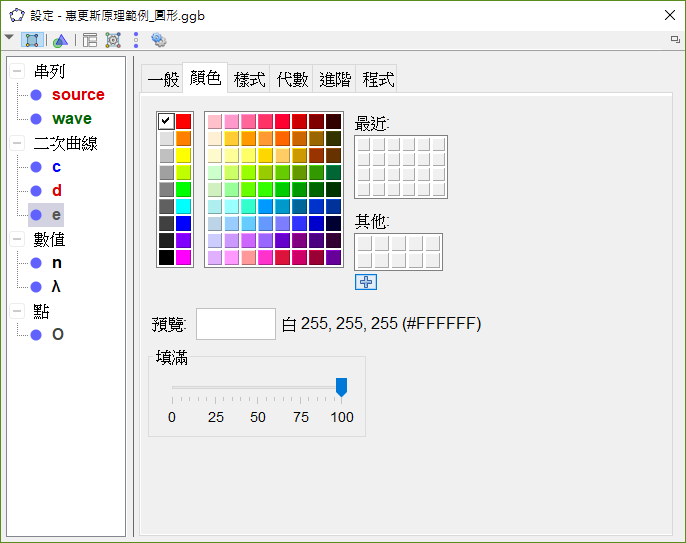
Task: Open the Objects properties section icon
Action: tap(32, 40)
